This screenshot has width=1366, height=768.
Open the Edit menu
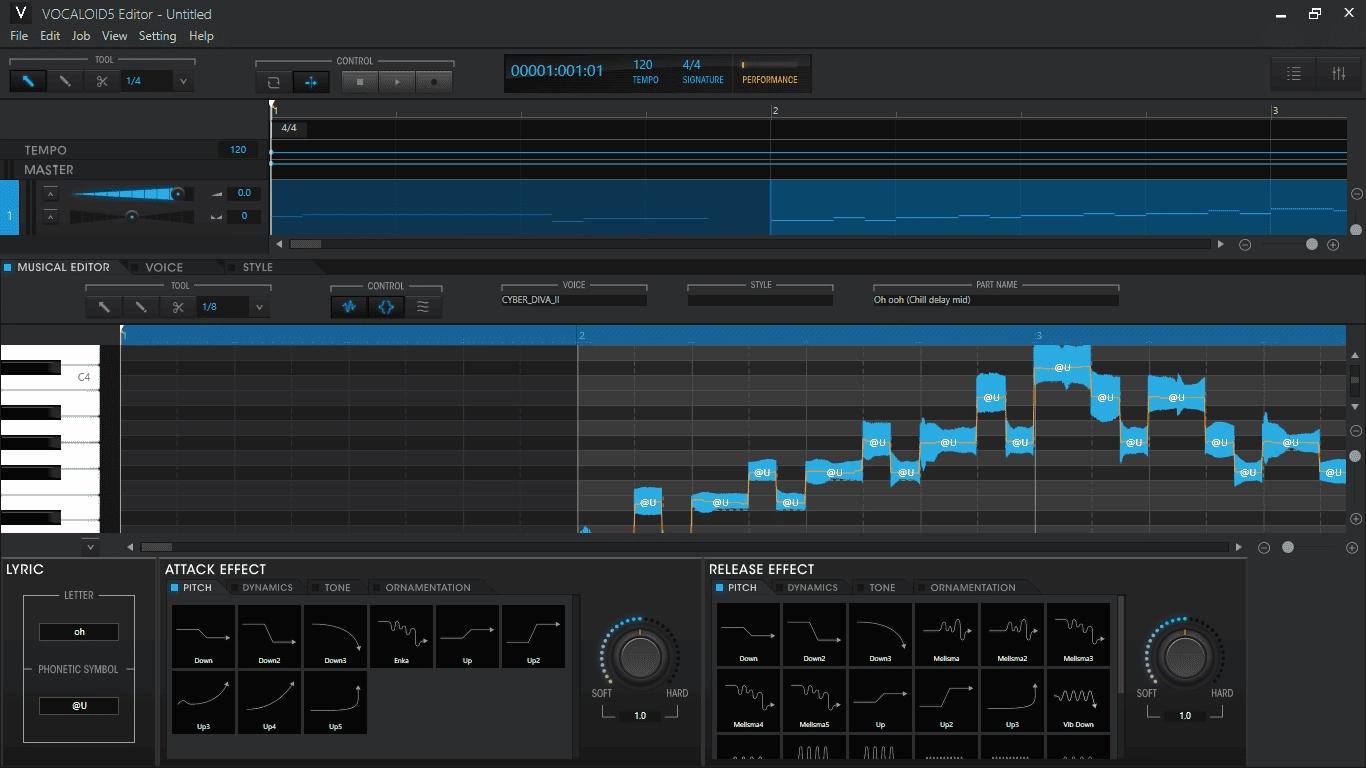(50, 36)
